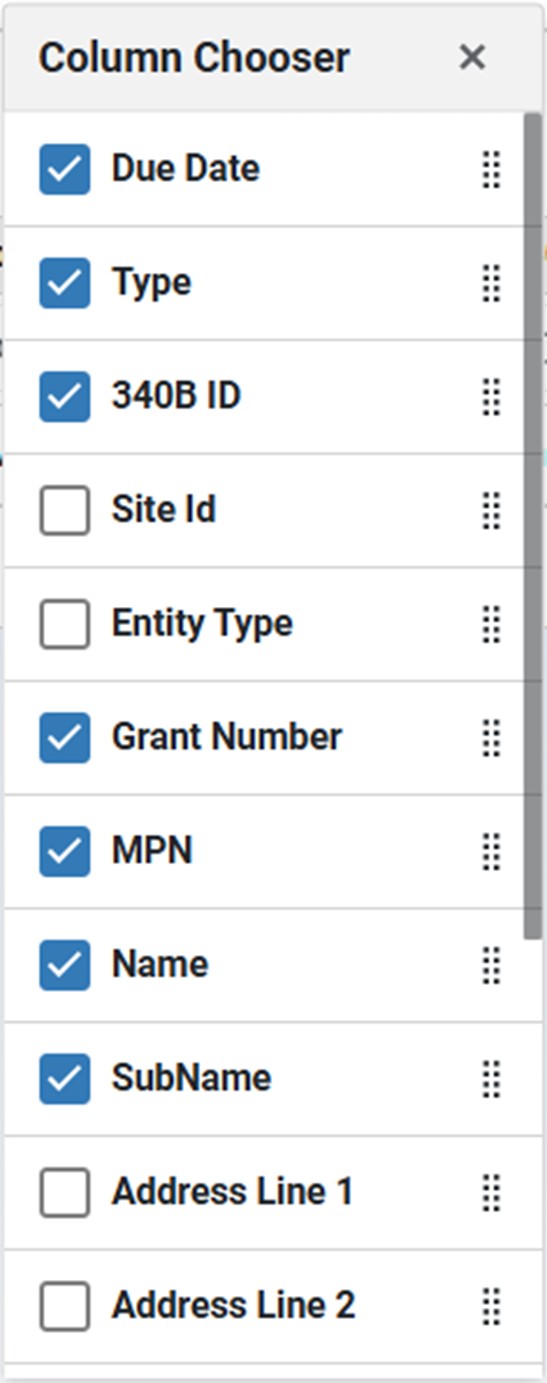Click the drag handle icon beside Entity Type
This screenshot has width=547, height=1383.
pyautogui.click(x=490, y=624)
